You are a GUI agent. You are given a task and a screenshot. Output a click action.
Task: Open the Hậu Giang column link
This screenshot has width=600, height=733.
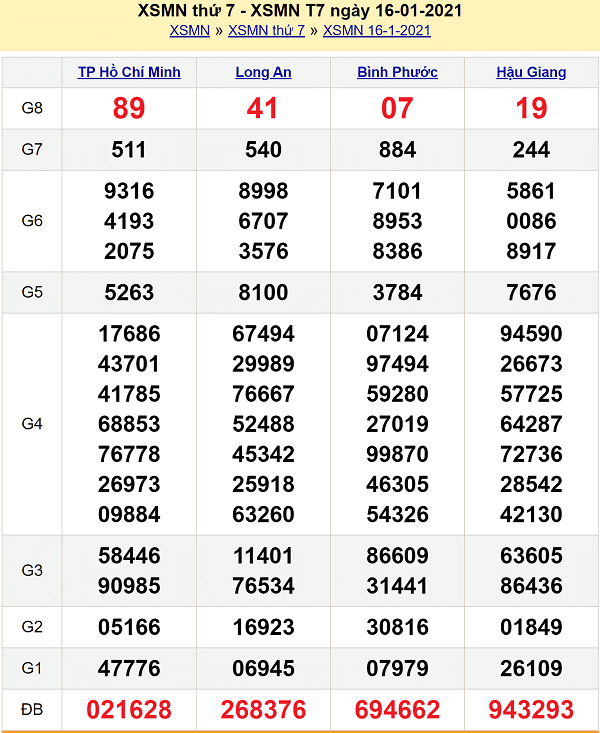pyautogui.click(x=531, y=72)
